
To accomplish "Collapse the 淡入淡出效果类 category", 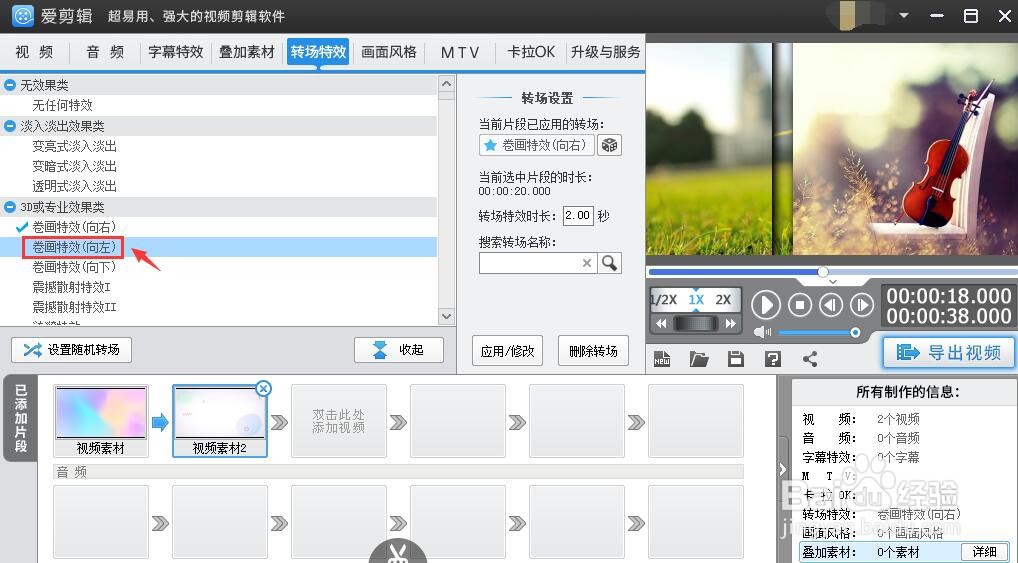I will coord(10,126).
